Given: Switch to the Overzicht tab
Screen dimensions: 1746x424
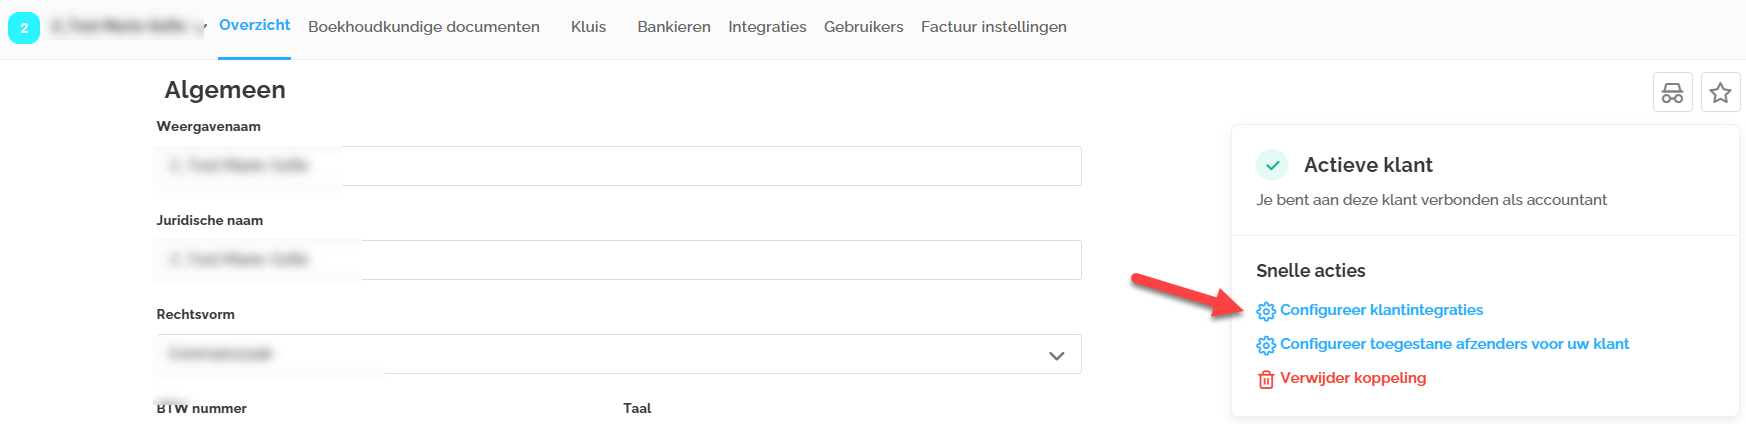Looking at the screenshot, I should (254, 25).
